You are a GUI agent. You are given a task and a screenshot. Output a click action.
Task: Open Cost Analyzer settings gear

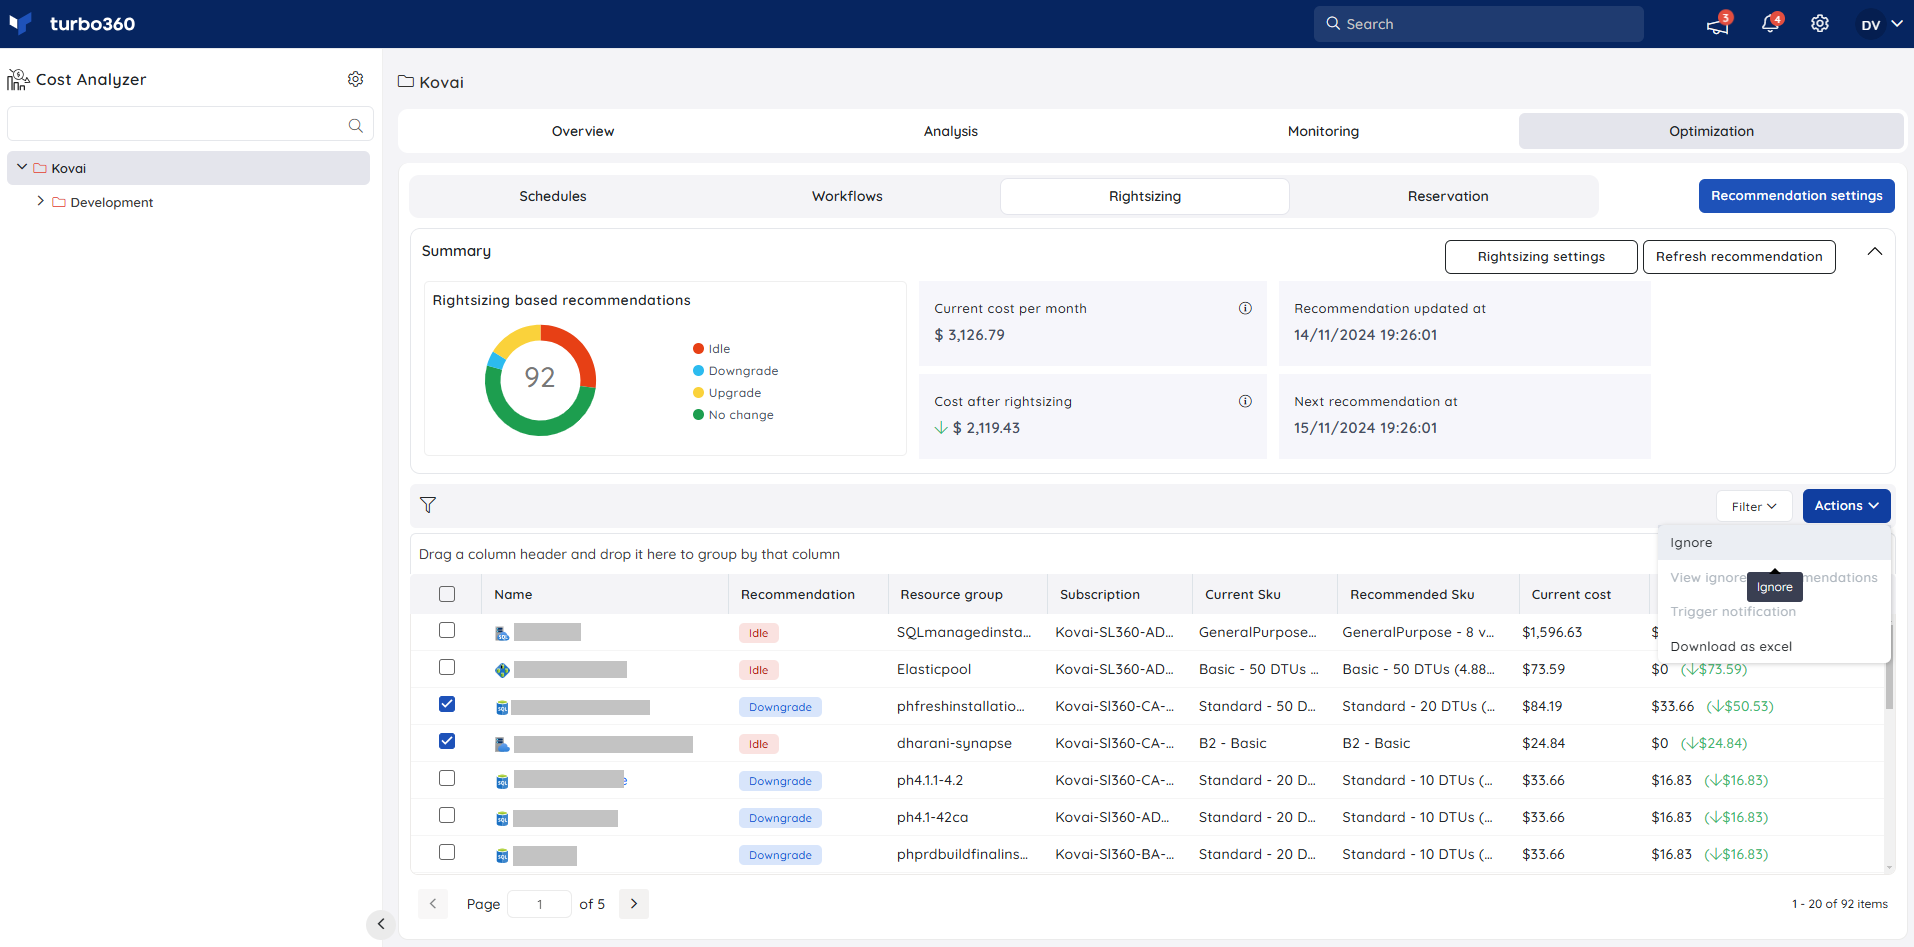(355, 79)
